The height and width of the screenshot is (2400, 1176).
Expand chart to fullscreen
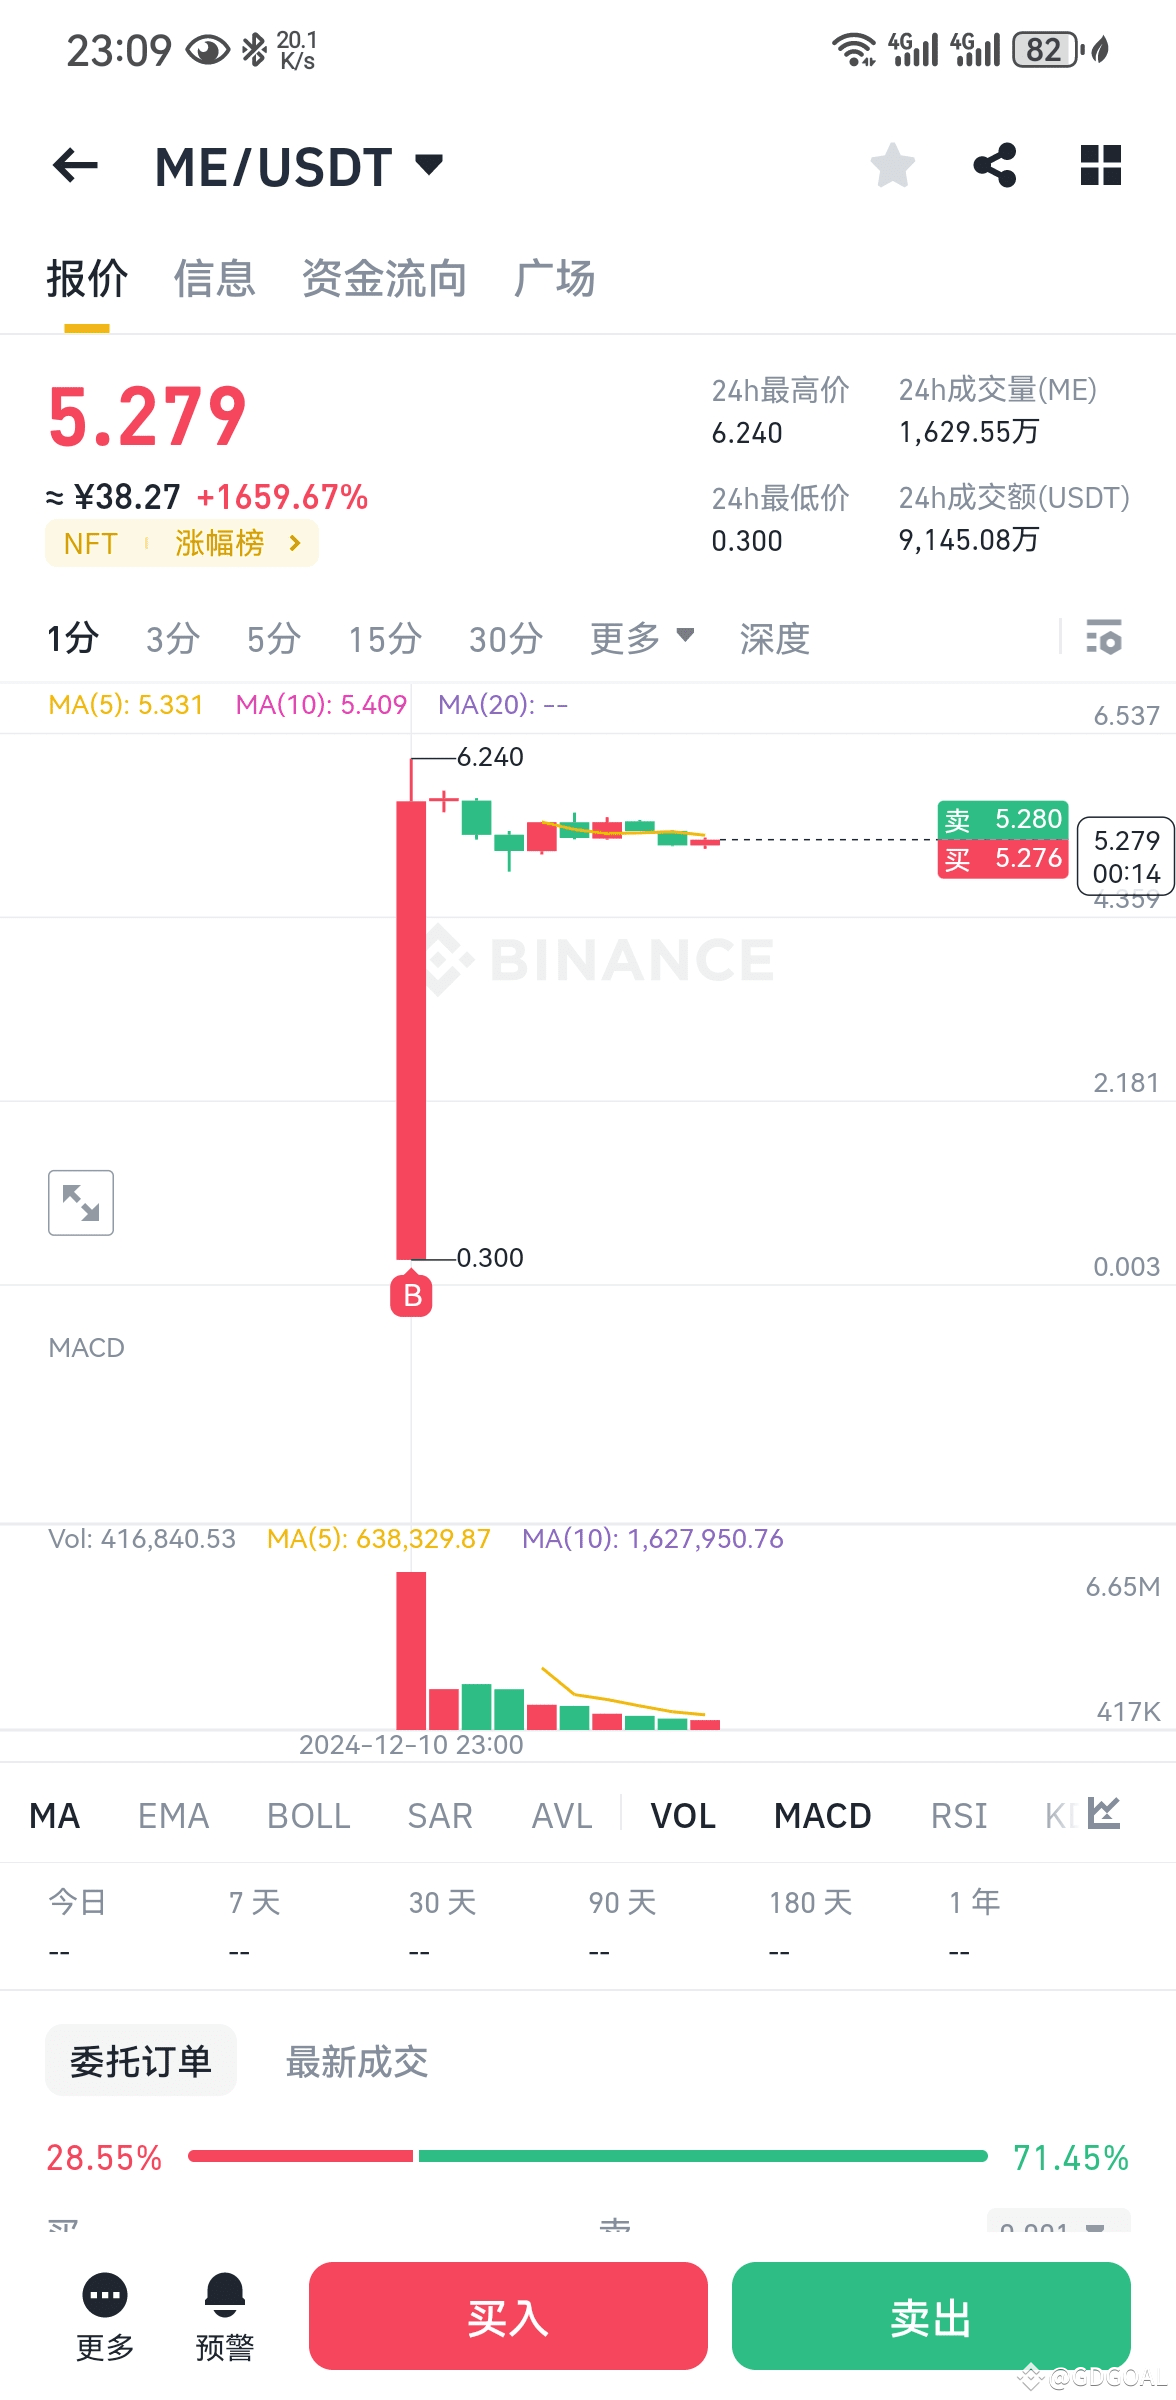pyautogui.click(x=81, y=1203)
